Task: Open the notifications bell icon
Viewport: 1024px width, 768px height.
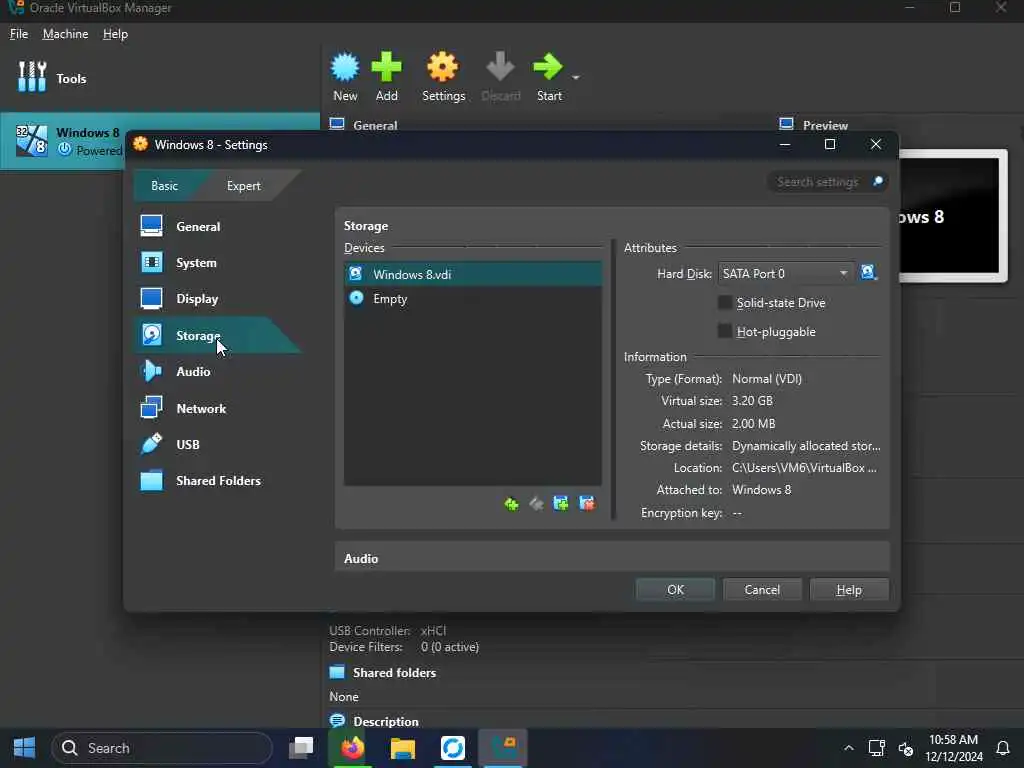Action: 1002,748
